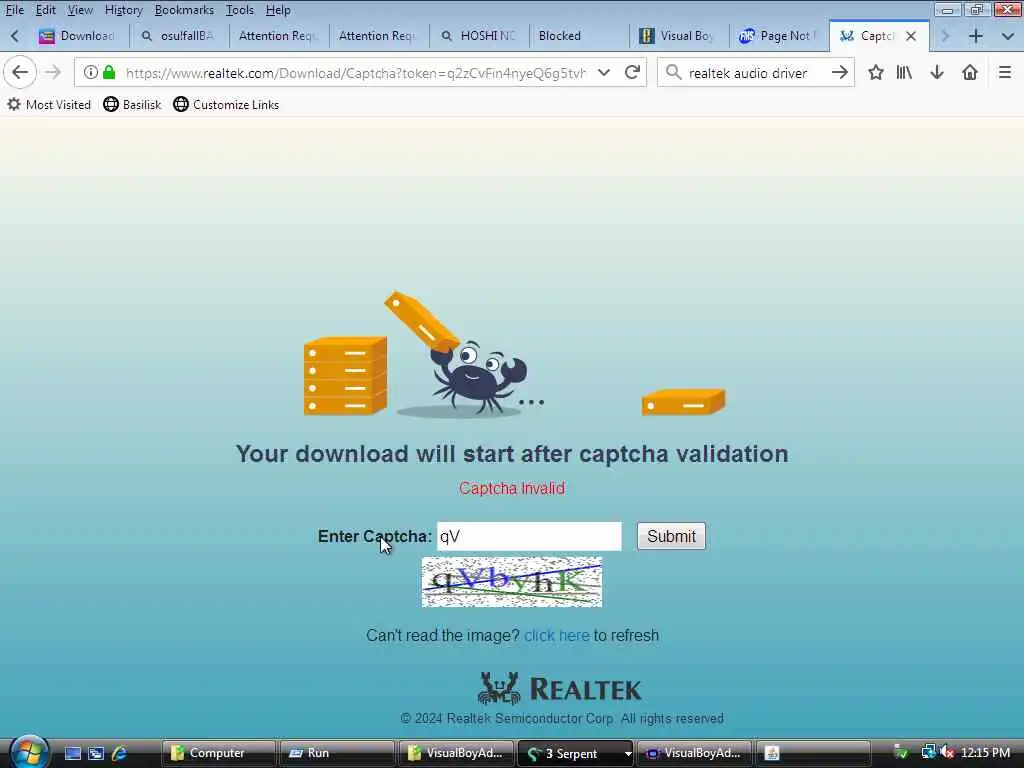This screenshot has width=1024, height=768.
Task: List all tabs with the chevron dropdown
Action: point(1007,36)
